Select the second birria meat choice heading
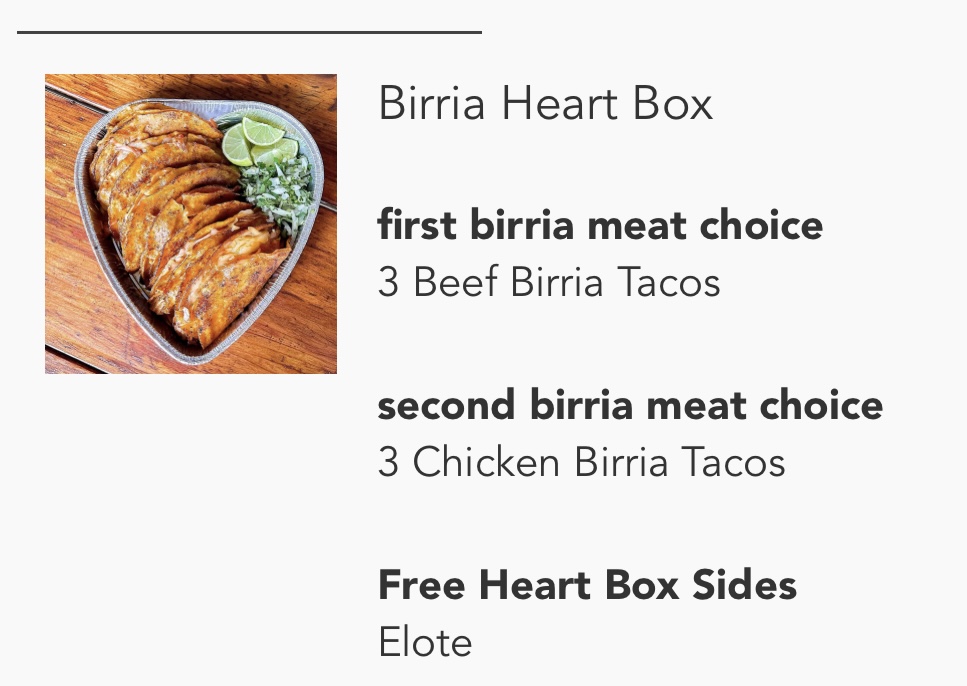Screen dimensions: 967x686 [630, 405]
